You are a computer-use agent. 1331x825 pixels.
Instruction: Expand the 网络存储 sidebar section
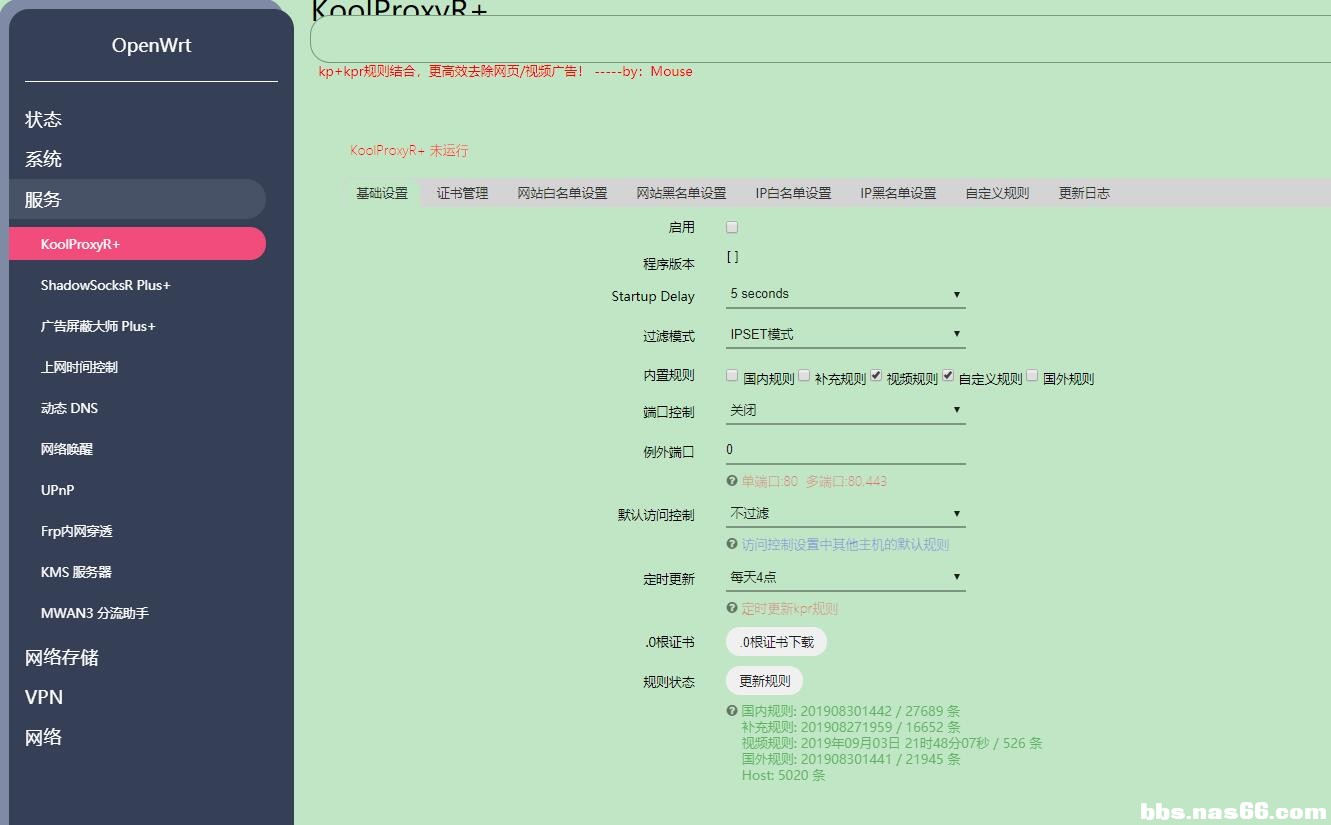62,657
